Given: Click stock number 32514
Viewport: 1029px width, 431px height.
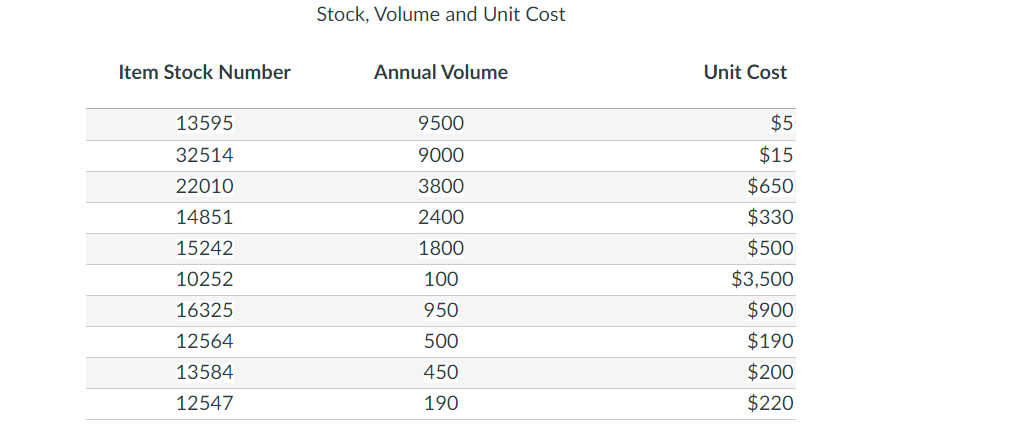Looking at the screenshot, I should pos(204,155).
